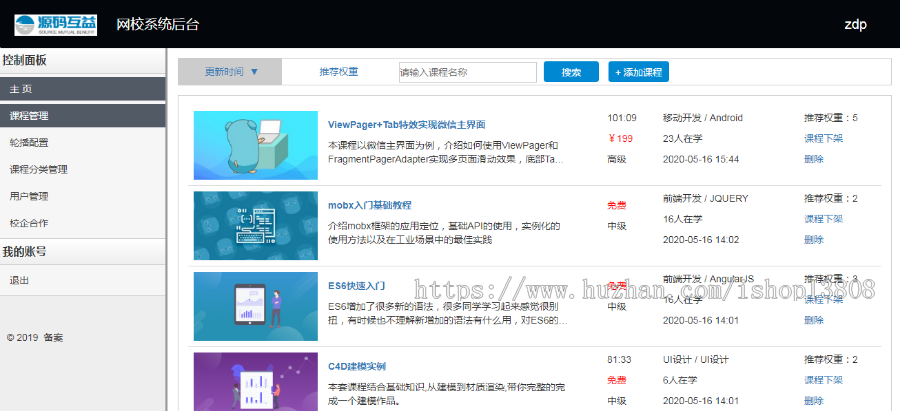Image resolution: width=900 pixels, height=411 pixels.
Task: Click the 我的账号 sidebar heading
Action: coord(24,251)
